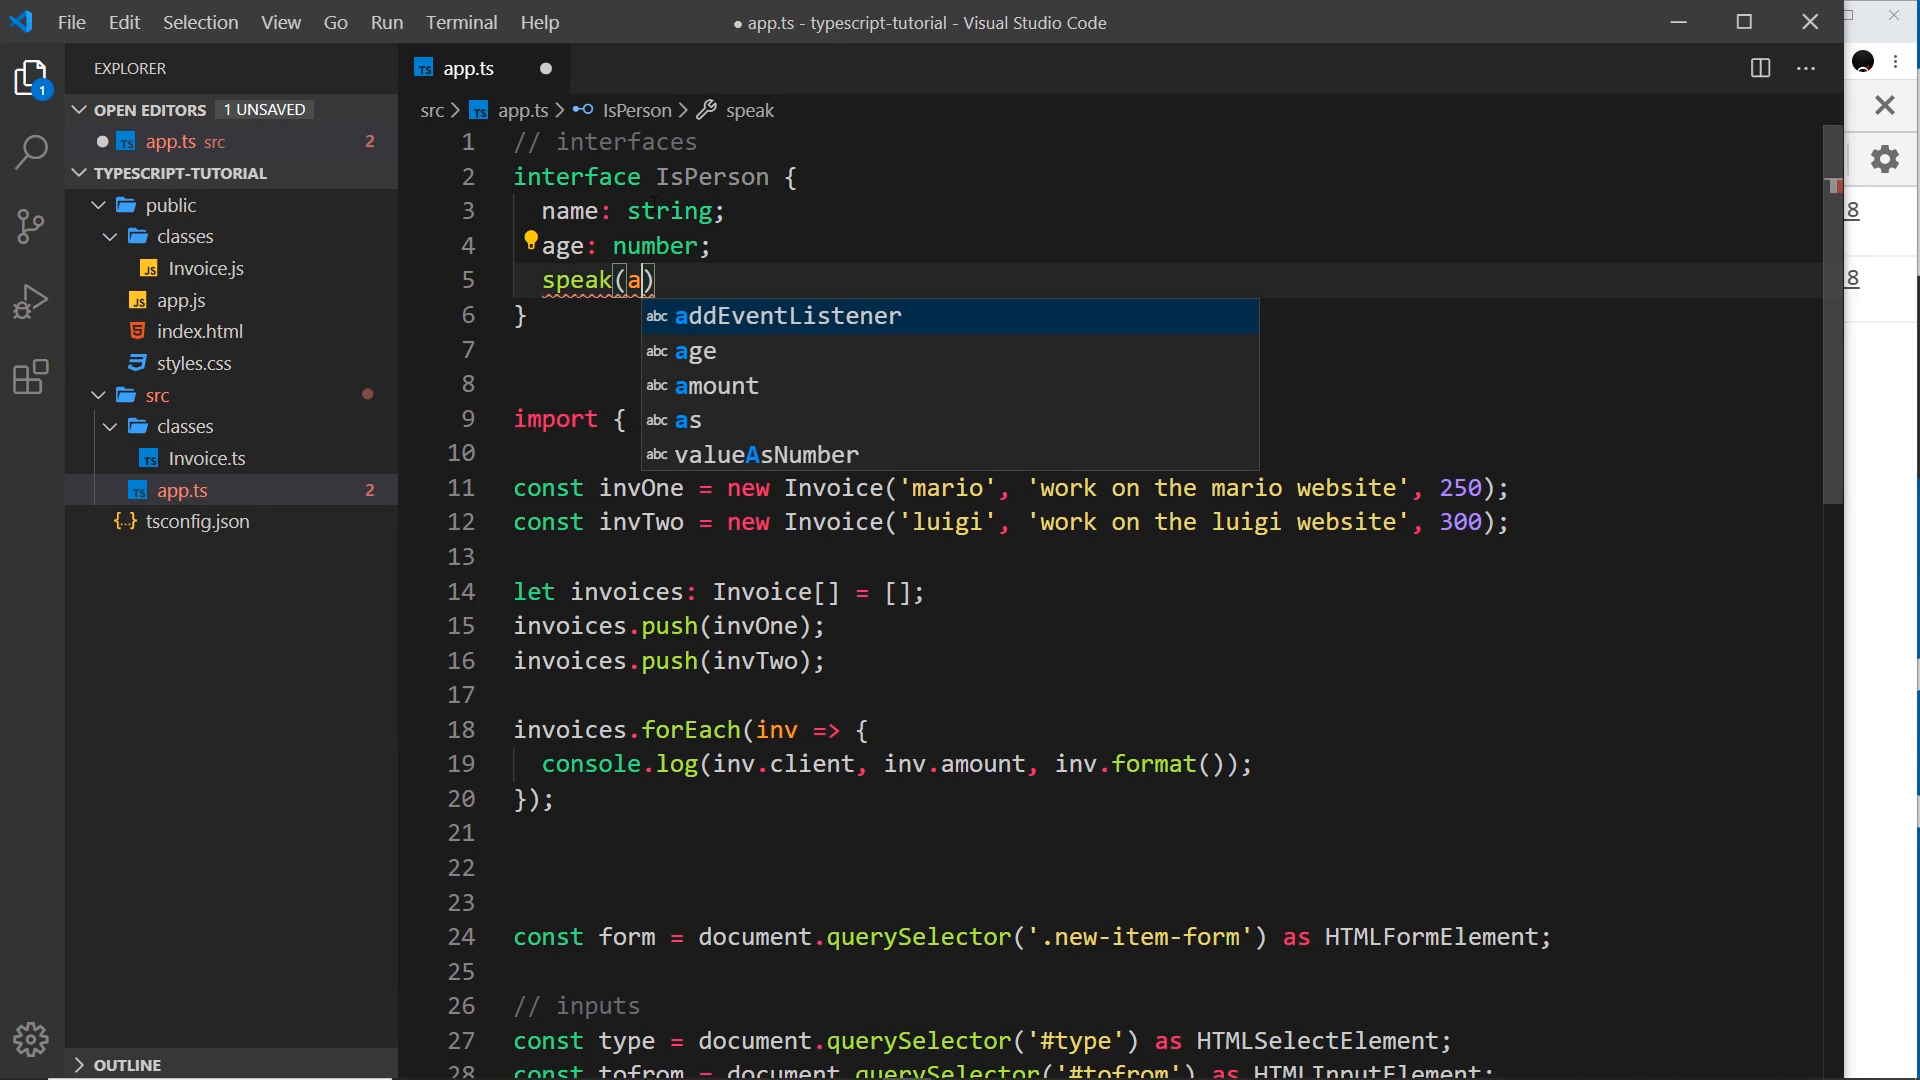
Task: Click speak in the breadcrumb
Action: (750, 110)
